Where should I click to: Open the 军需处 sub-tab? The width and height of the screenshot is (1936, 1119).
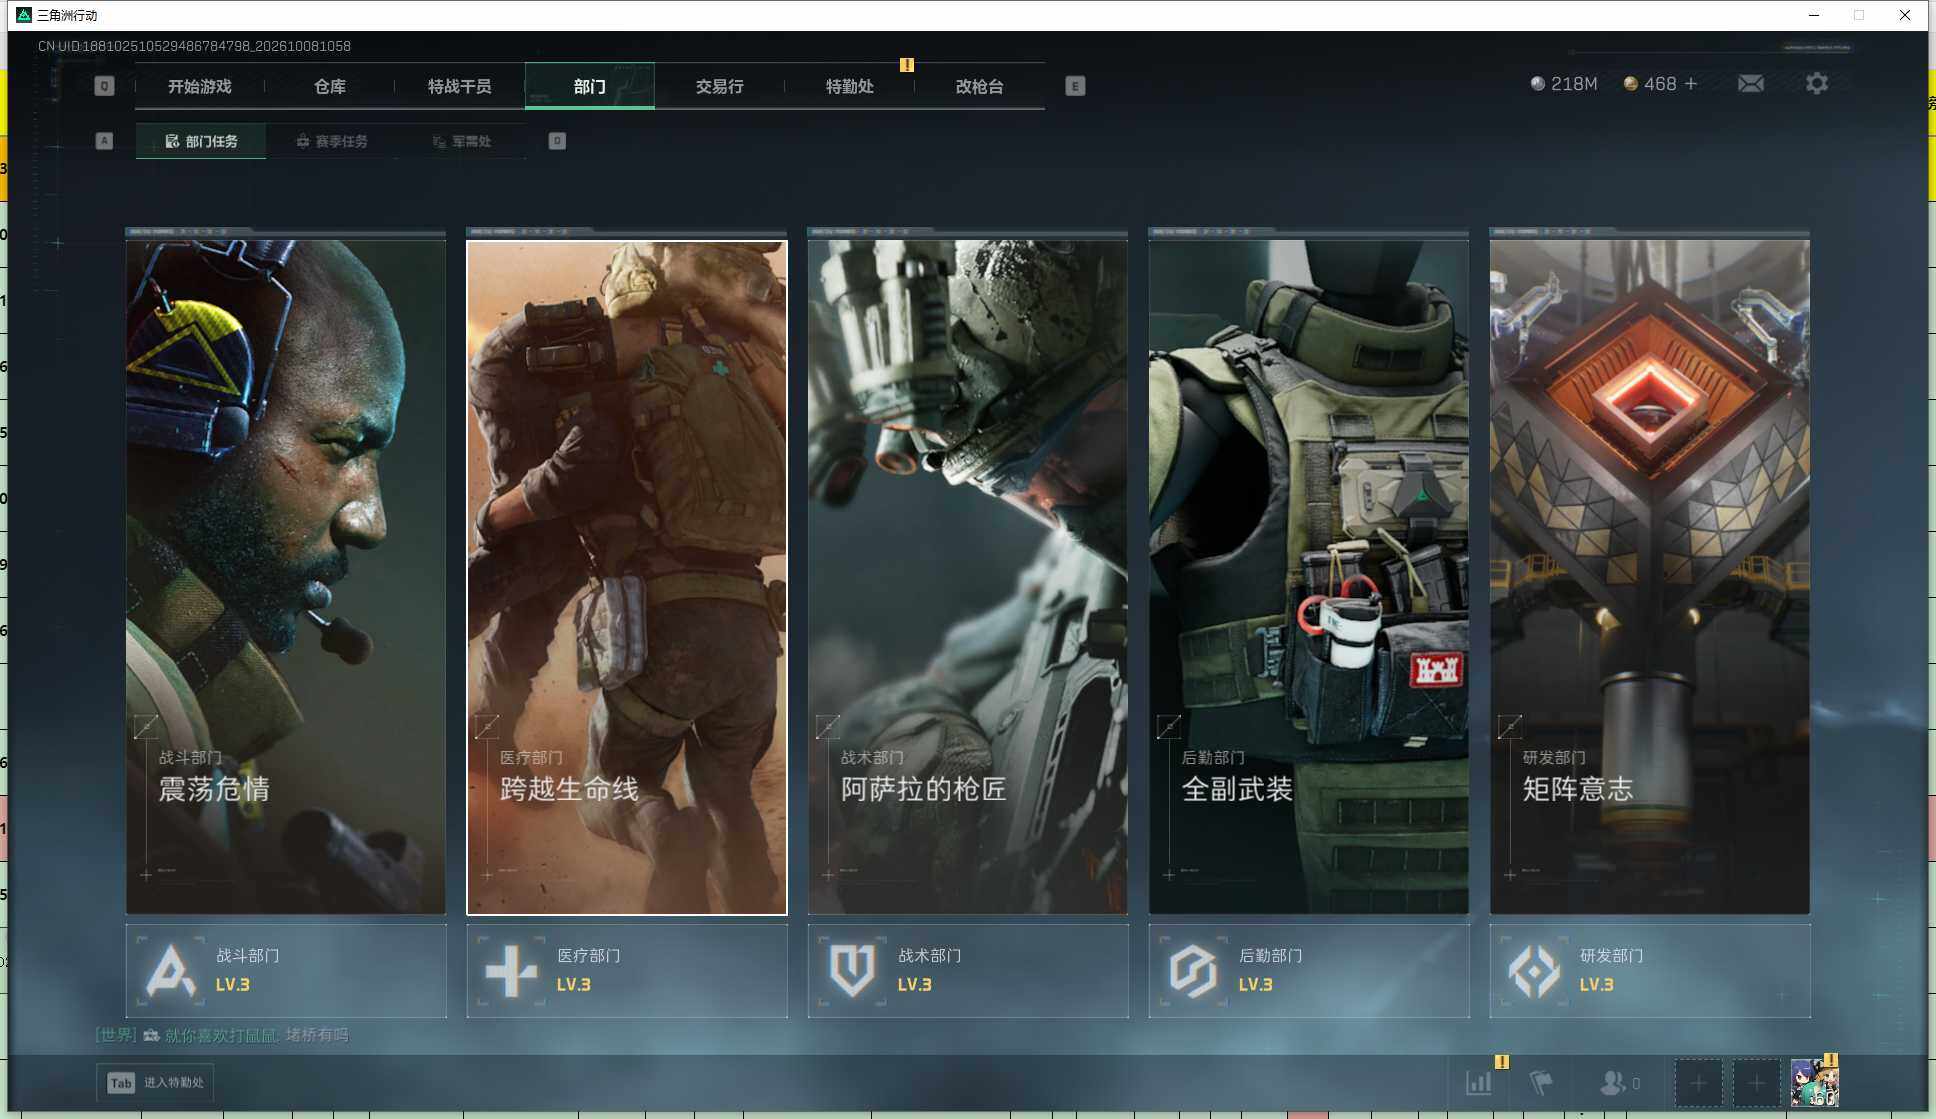462,141
